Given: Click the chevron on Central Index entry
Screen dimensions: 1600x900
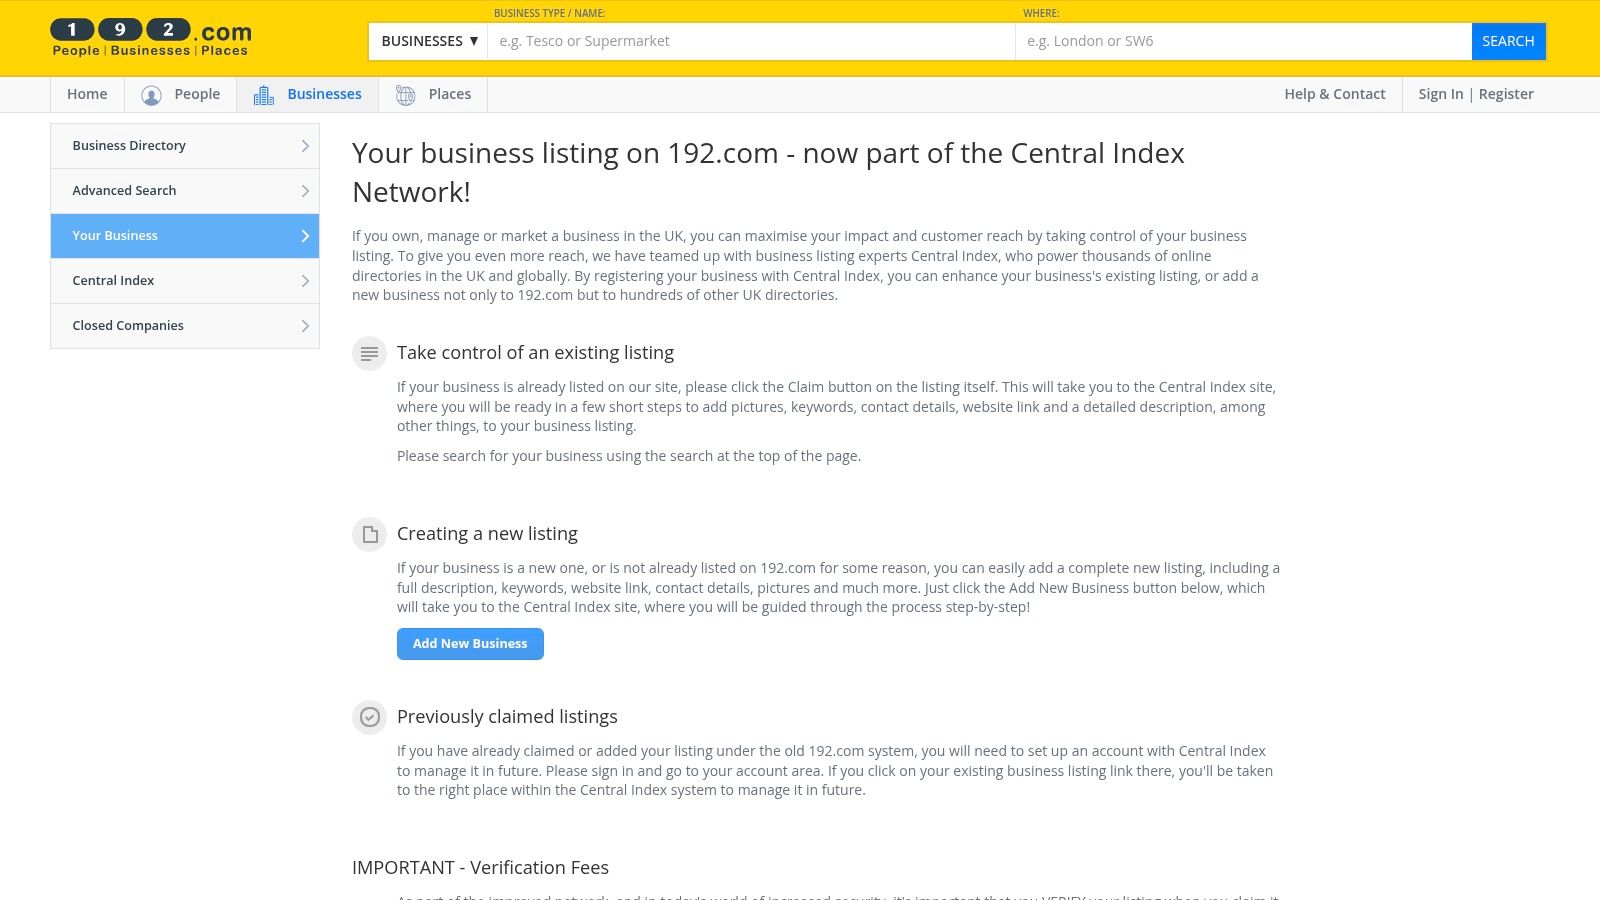Looking at the screenshot, I should pyautogui.click(x=305, y=281).
